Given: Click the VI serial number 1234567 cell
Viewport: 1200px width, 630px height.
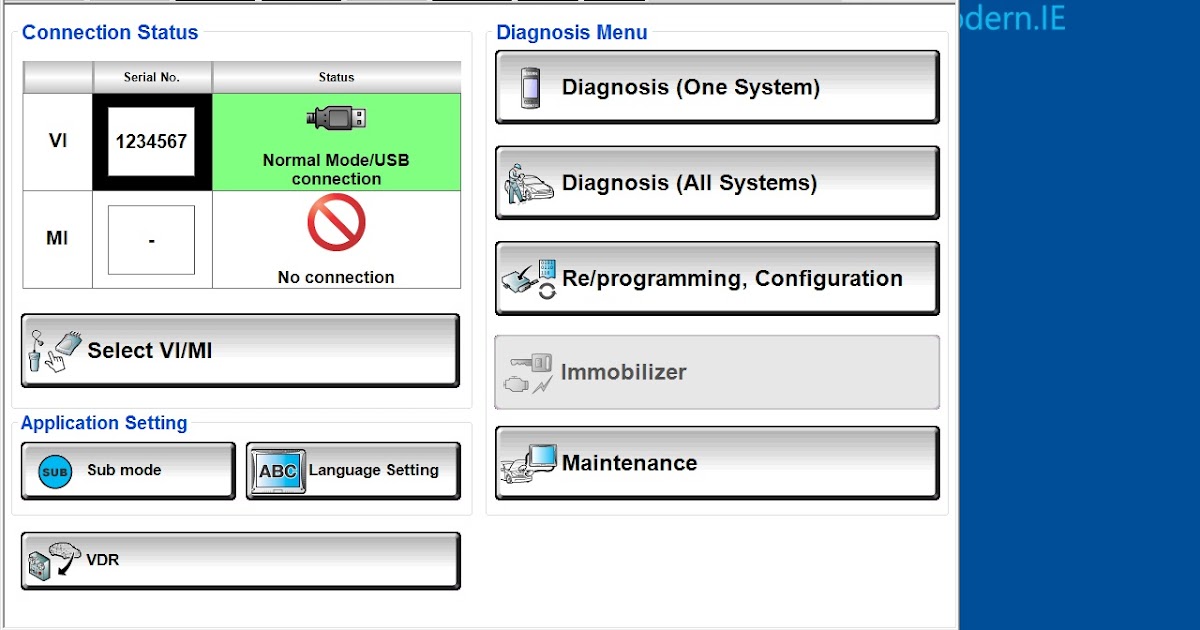Looking at the screenshot, I should pos(151,140).
